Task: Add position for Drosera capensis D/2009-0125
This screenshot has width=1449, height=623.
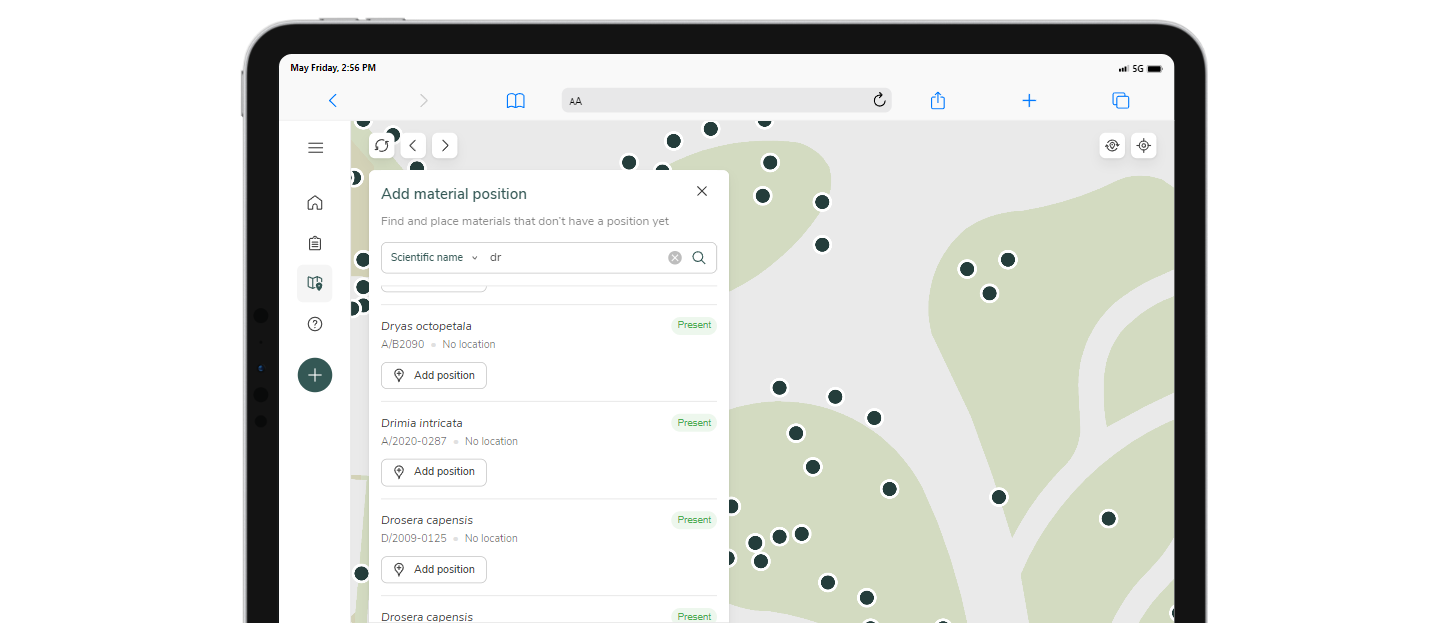Action: click(434, 569)
